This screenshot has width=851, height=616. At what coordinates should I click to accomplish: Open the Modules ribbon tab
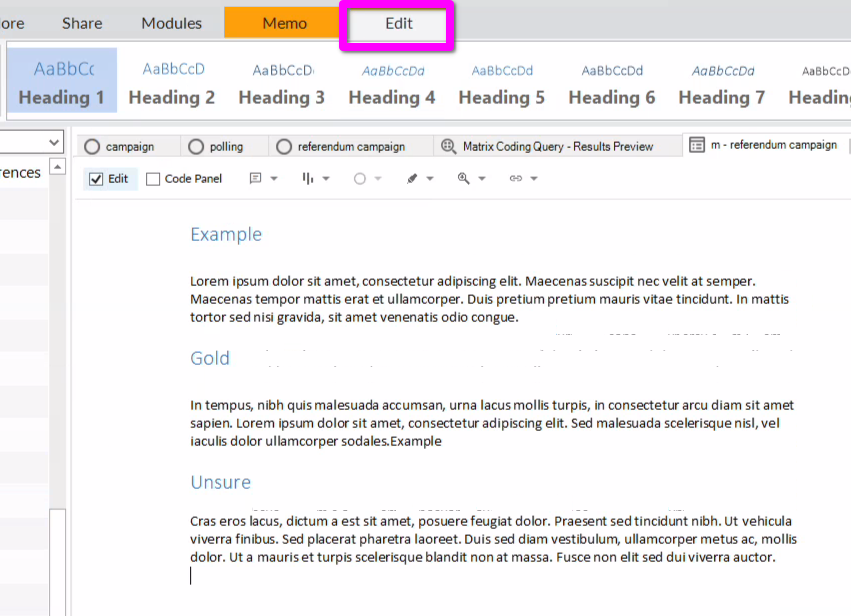pos(171,23)
